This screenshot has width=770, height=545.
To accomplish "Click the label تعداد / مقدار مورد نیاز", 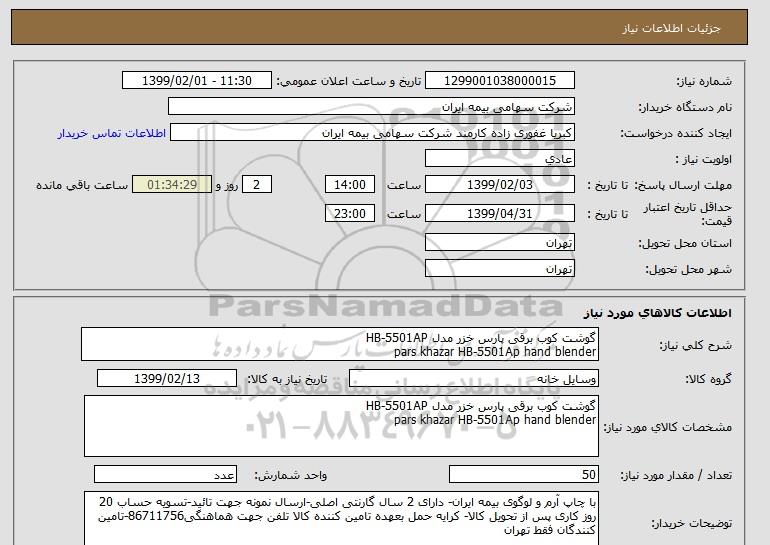I will tap(676, 475).
